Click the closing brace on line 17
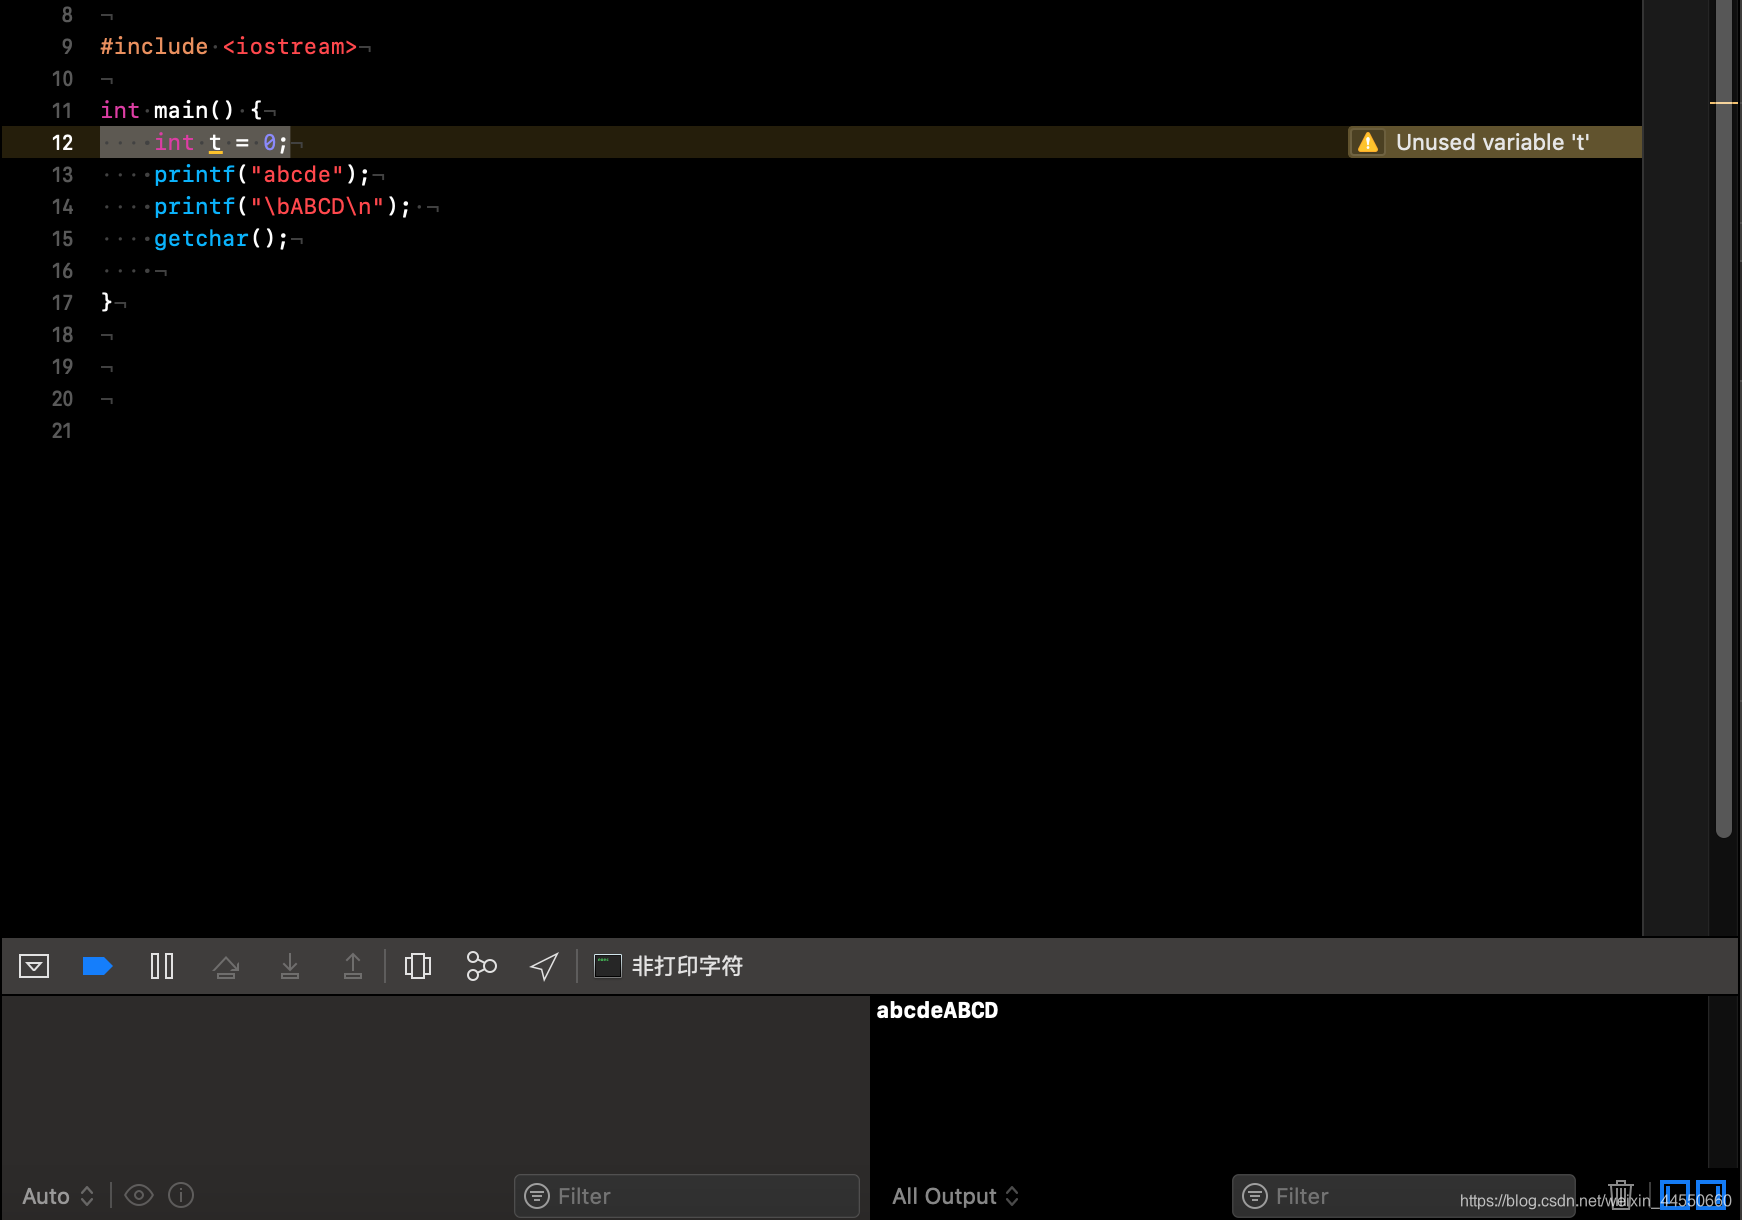 point(106,302)
